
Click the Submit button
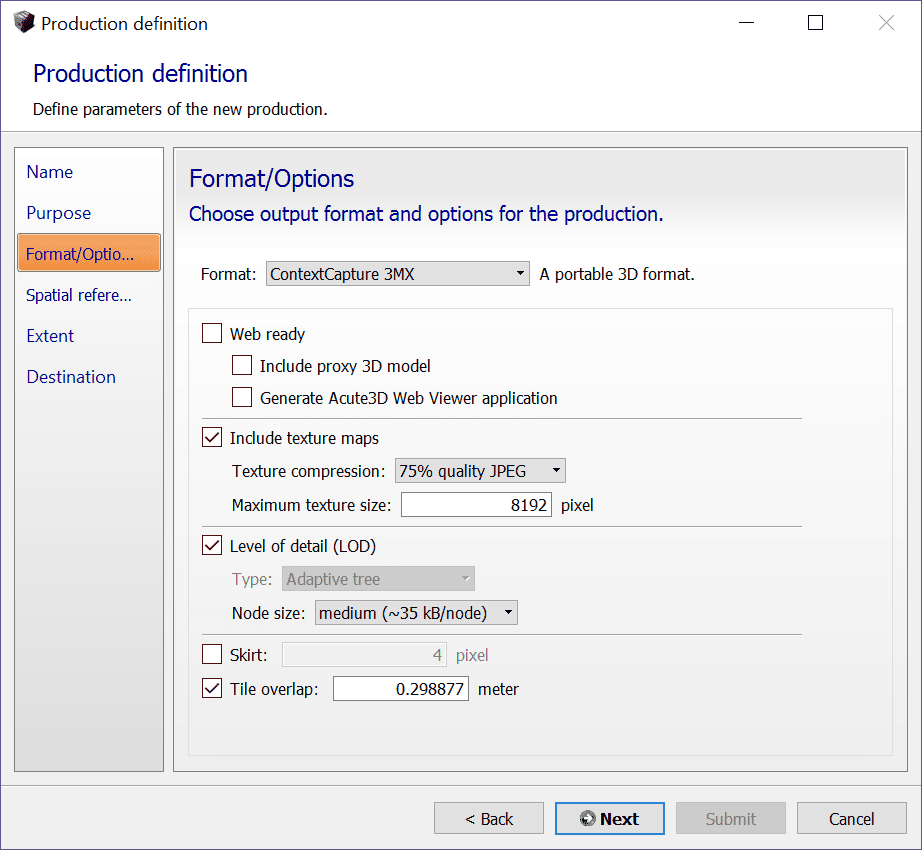(731, 818)
